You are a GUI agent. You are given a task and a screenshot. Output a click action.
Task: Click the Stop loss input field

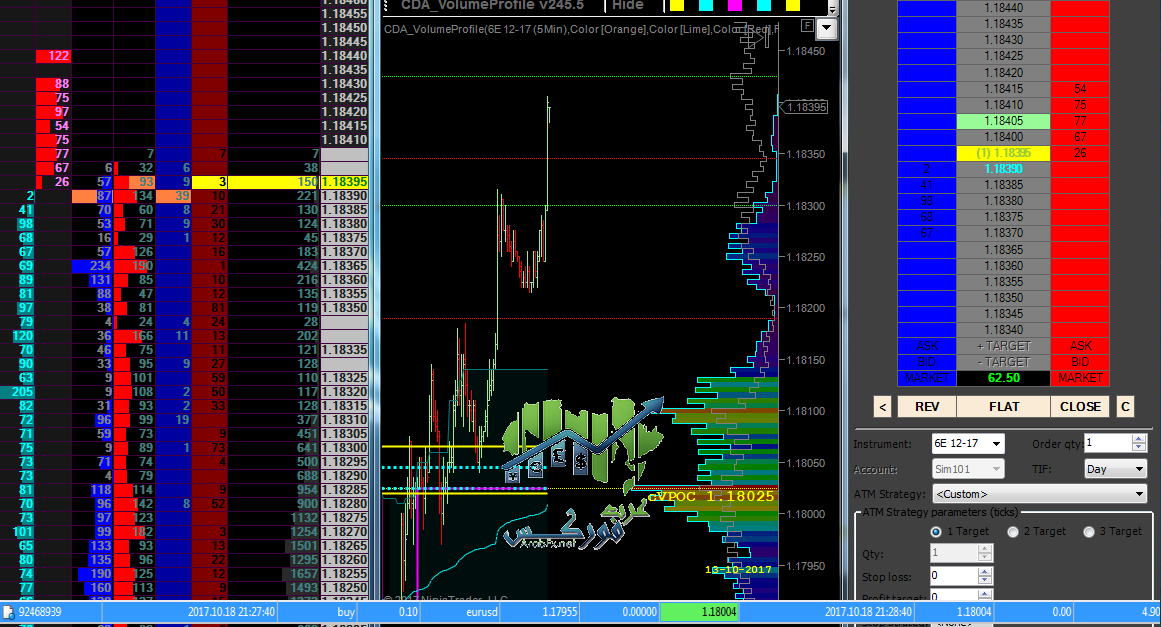[954, 575]
